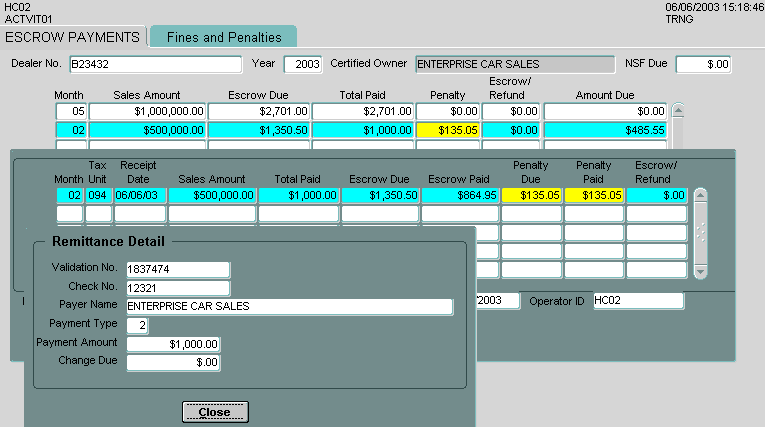765x427 pixels.
Task: Click the Close button in Remittance Detail
Action: 215,412
